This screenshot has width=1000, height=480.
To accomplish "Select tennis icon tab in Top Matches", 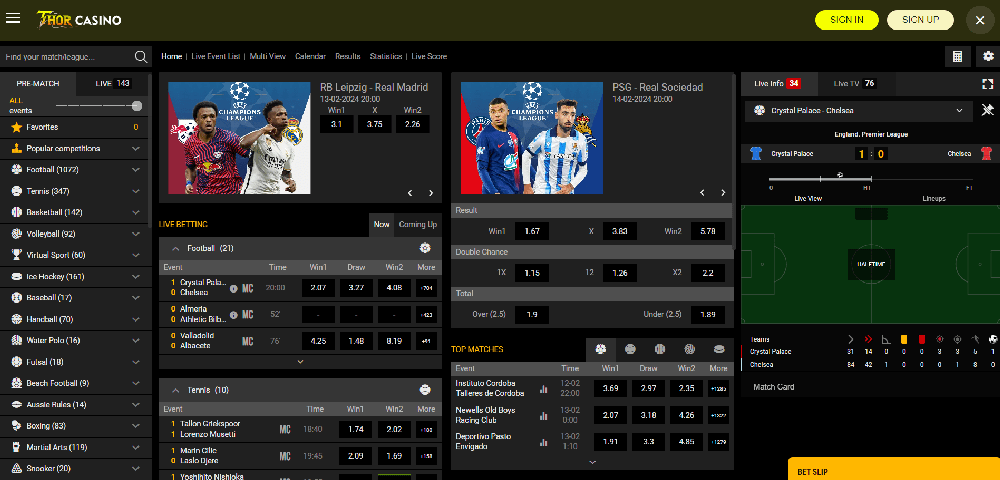I will click(630, 349).
